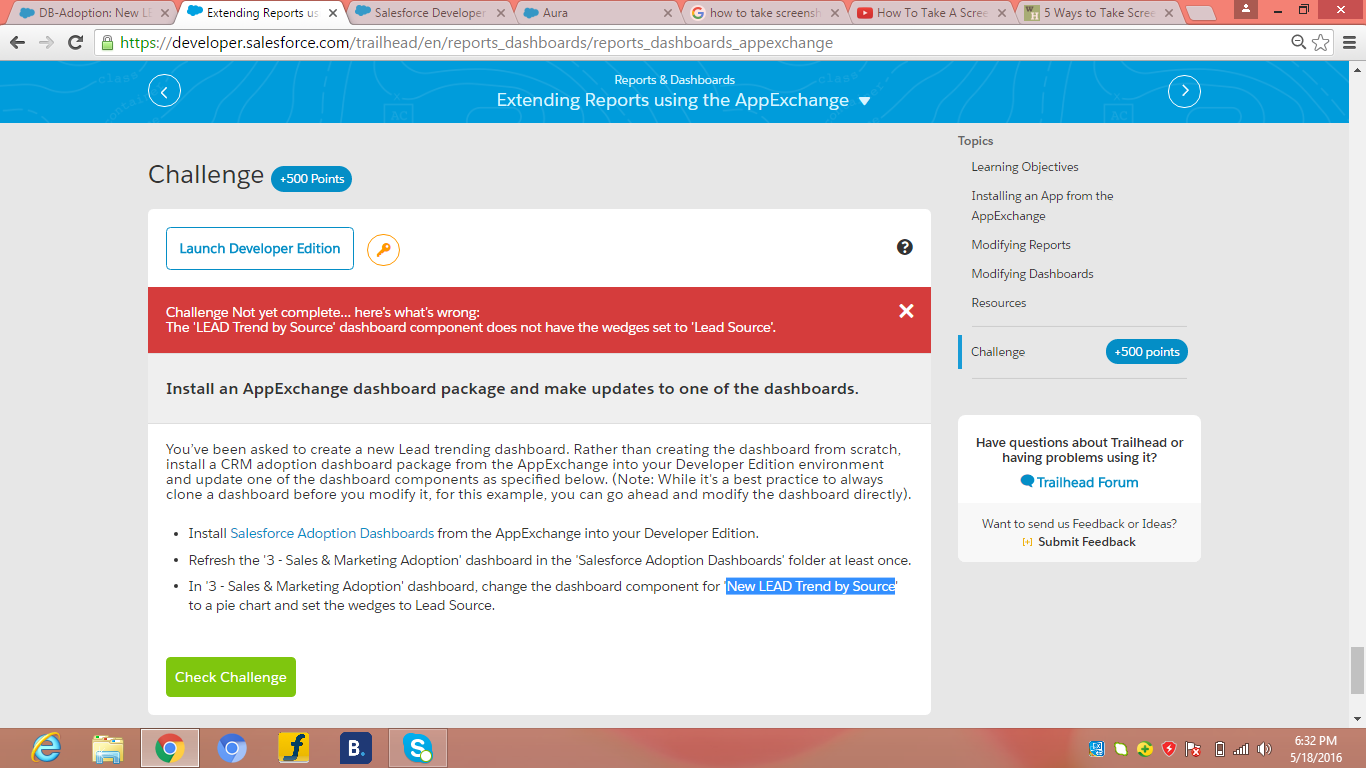Click the yellow-green plus tray icon

pos(1144,749)
